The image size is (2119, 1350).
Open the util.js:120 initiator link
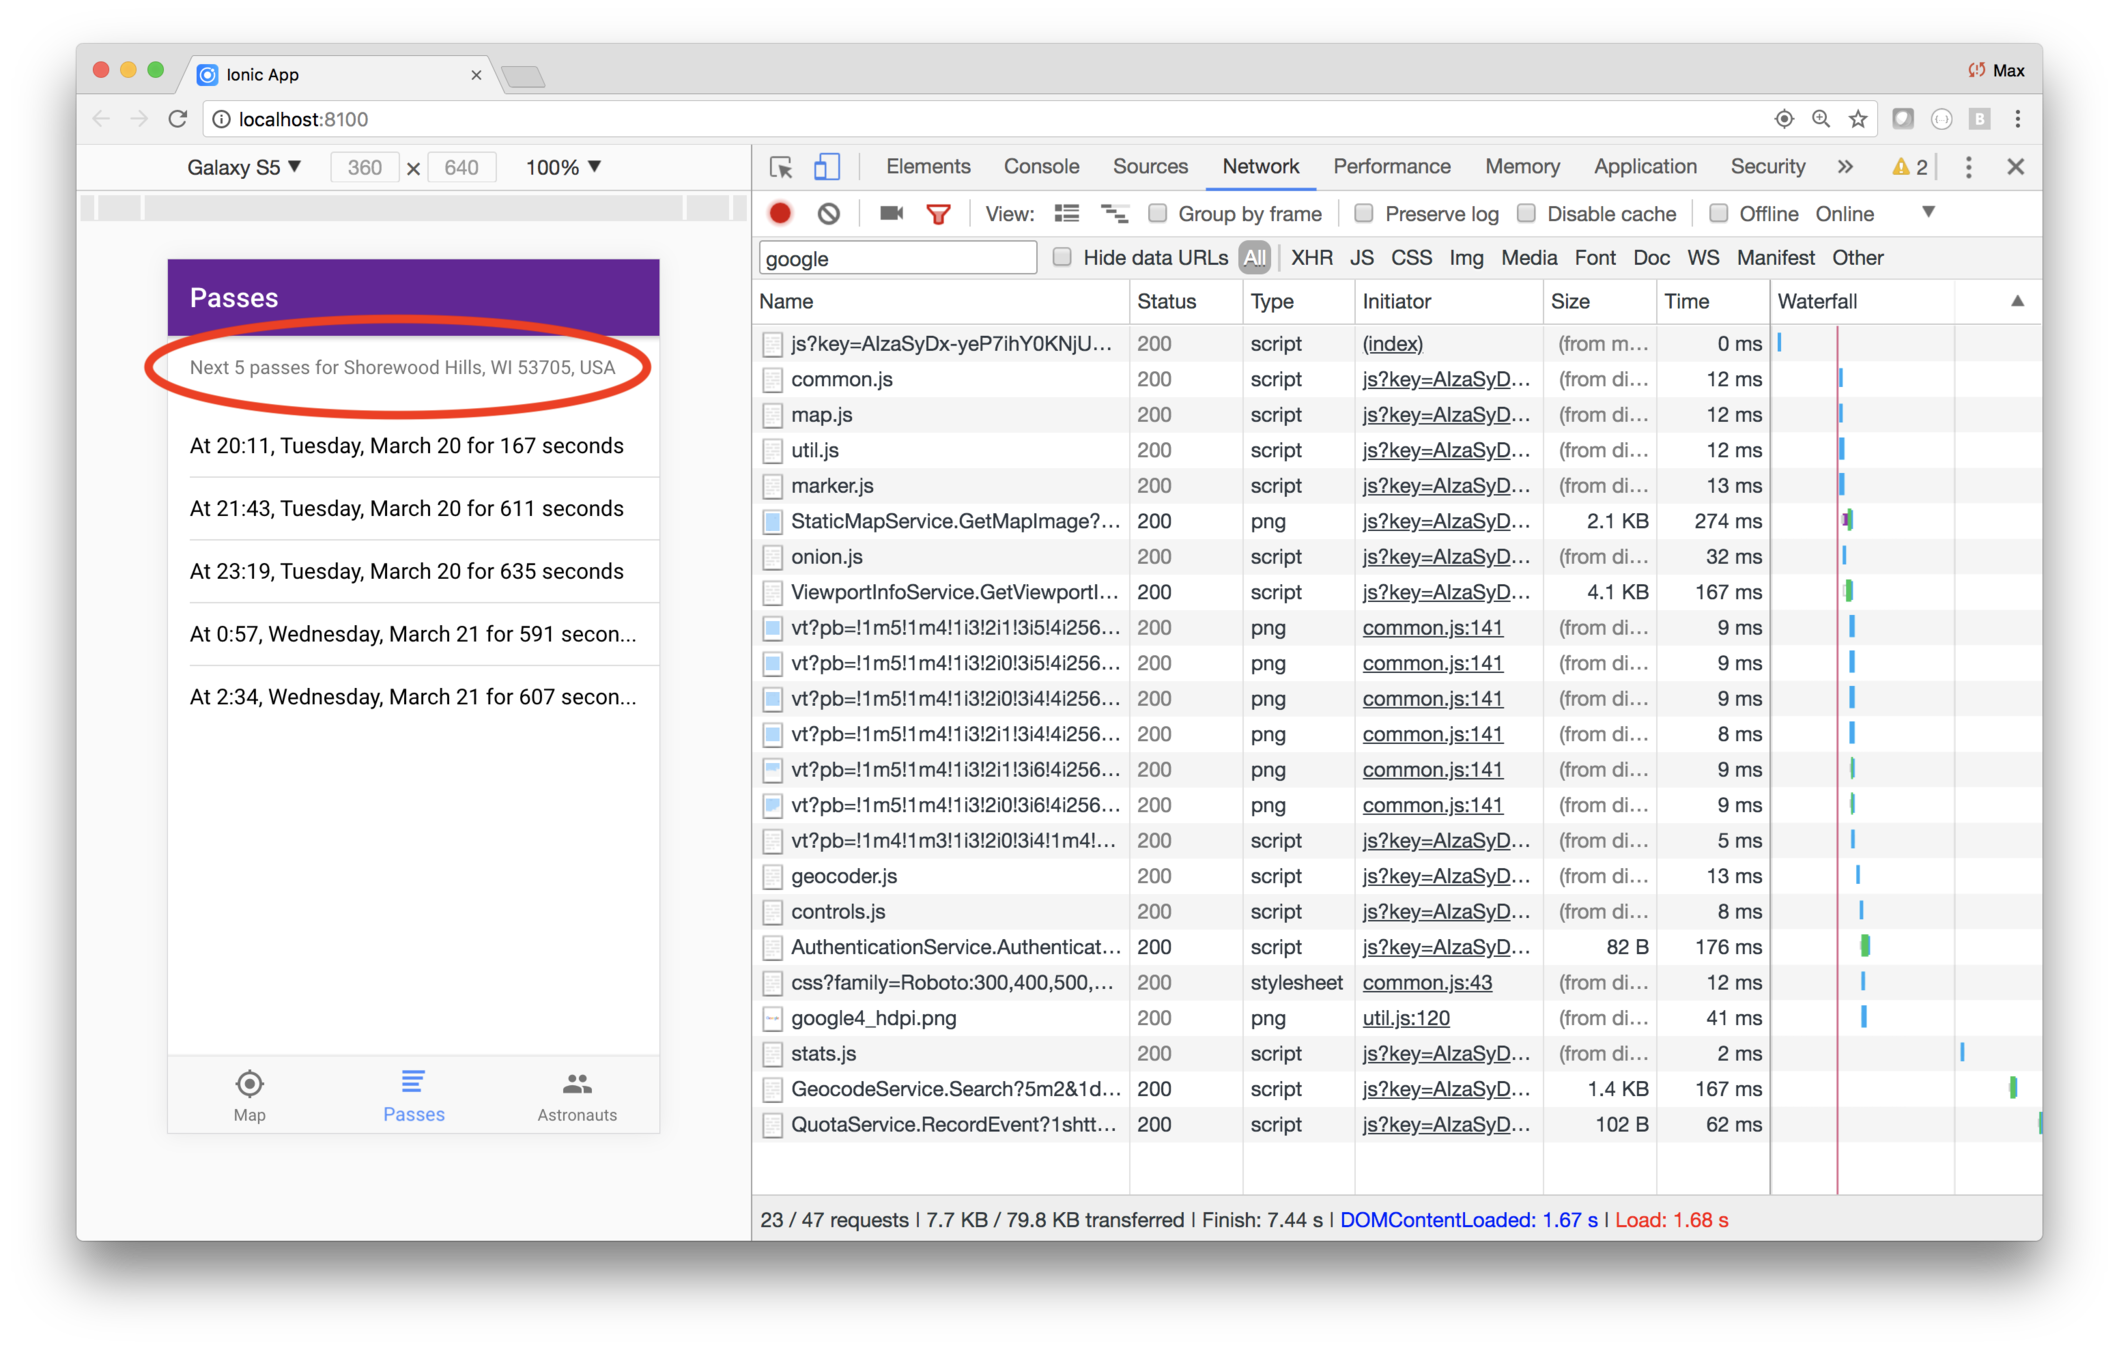pos(1405,1018)
